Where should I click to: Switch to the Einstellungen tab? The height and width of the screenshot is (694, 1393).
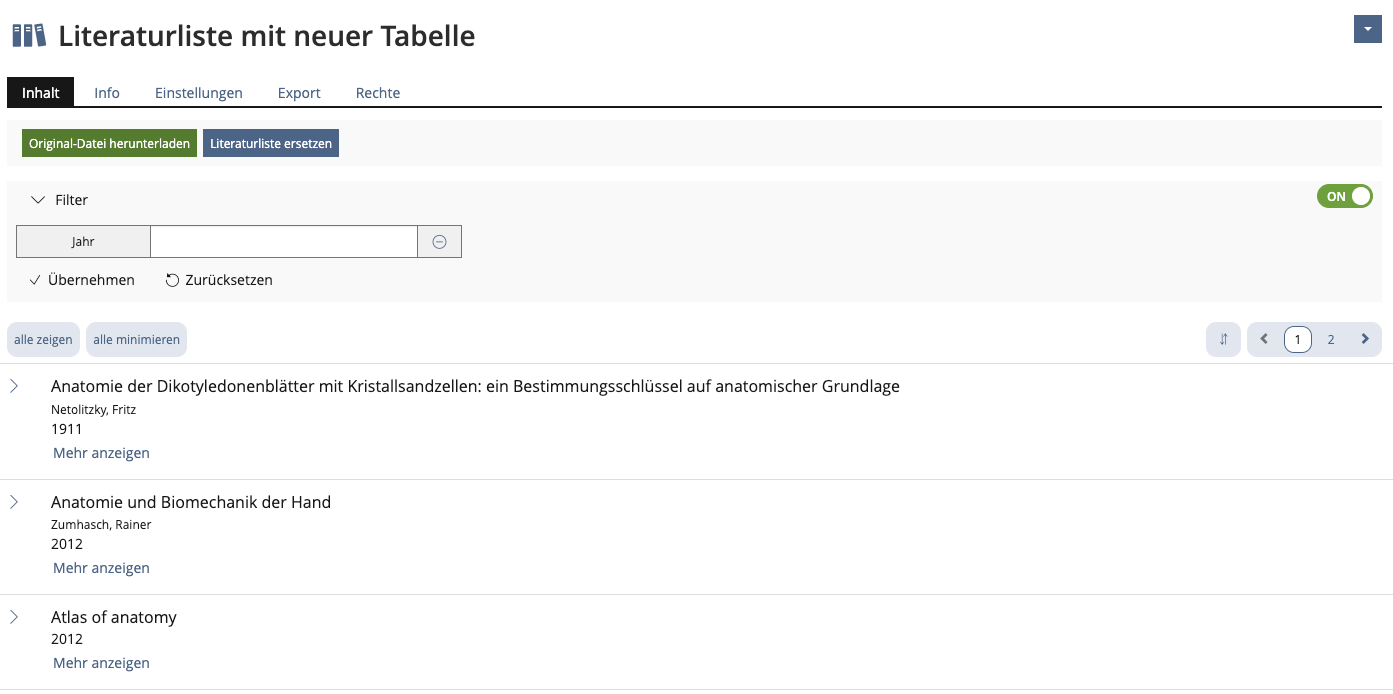click(x=198, y=93)
